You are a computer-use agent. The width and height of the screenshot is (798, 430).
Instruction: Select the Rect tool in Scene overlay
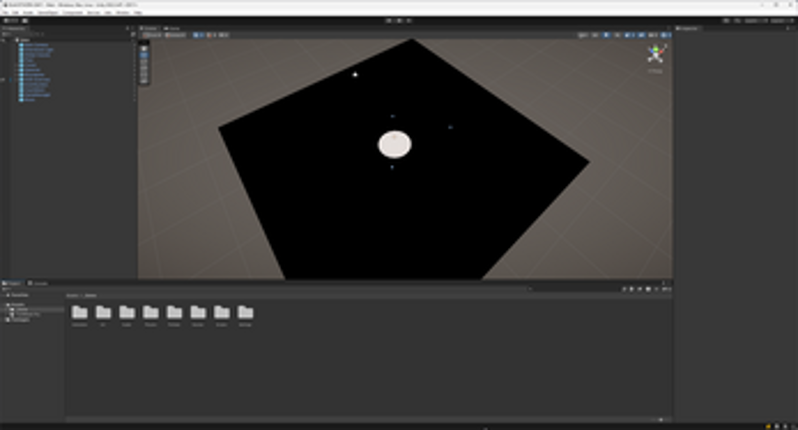click(144, 73)
